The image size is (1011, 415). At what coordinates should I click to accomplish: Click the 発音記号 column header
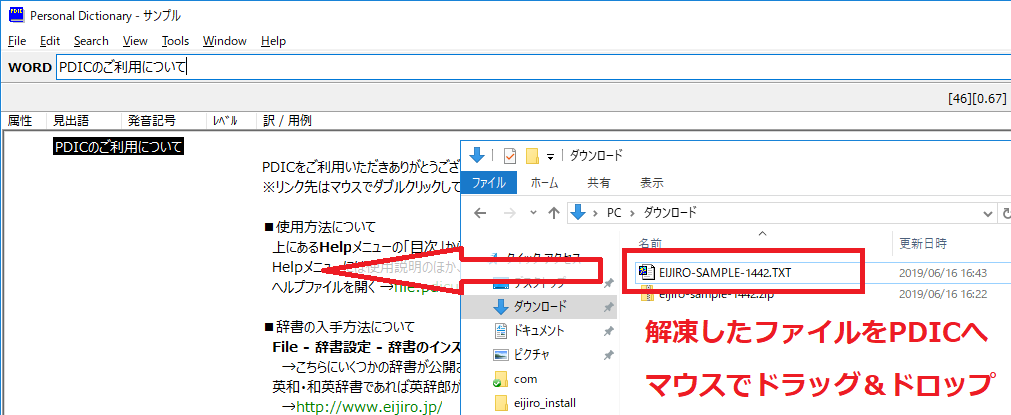pyautogui.click(x=152, y=121)
